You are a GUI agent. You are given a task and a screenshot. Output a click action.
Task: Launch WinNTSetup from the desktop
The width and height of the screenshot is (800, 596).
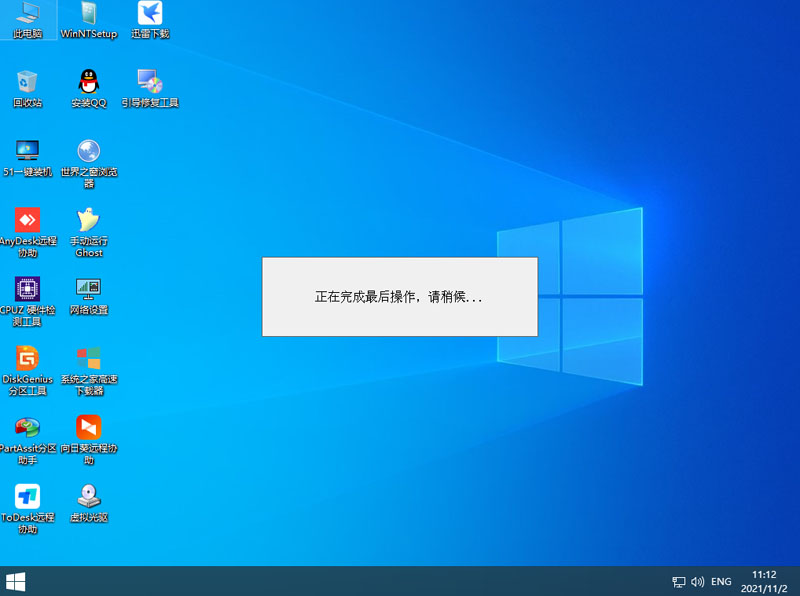(89, 14)
